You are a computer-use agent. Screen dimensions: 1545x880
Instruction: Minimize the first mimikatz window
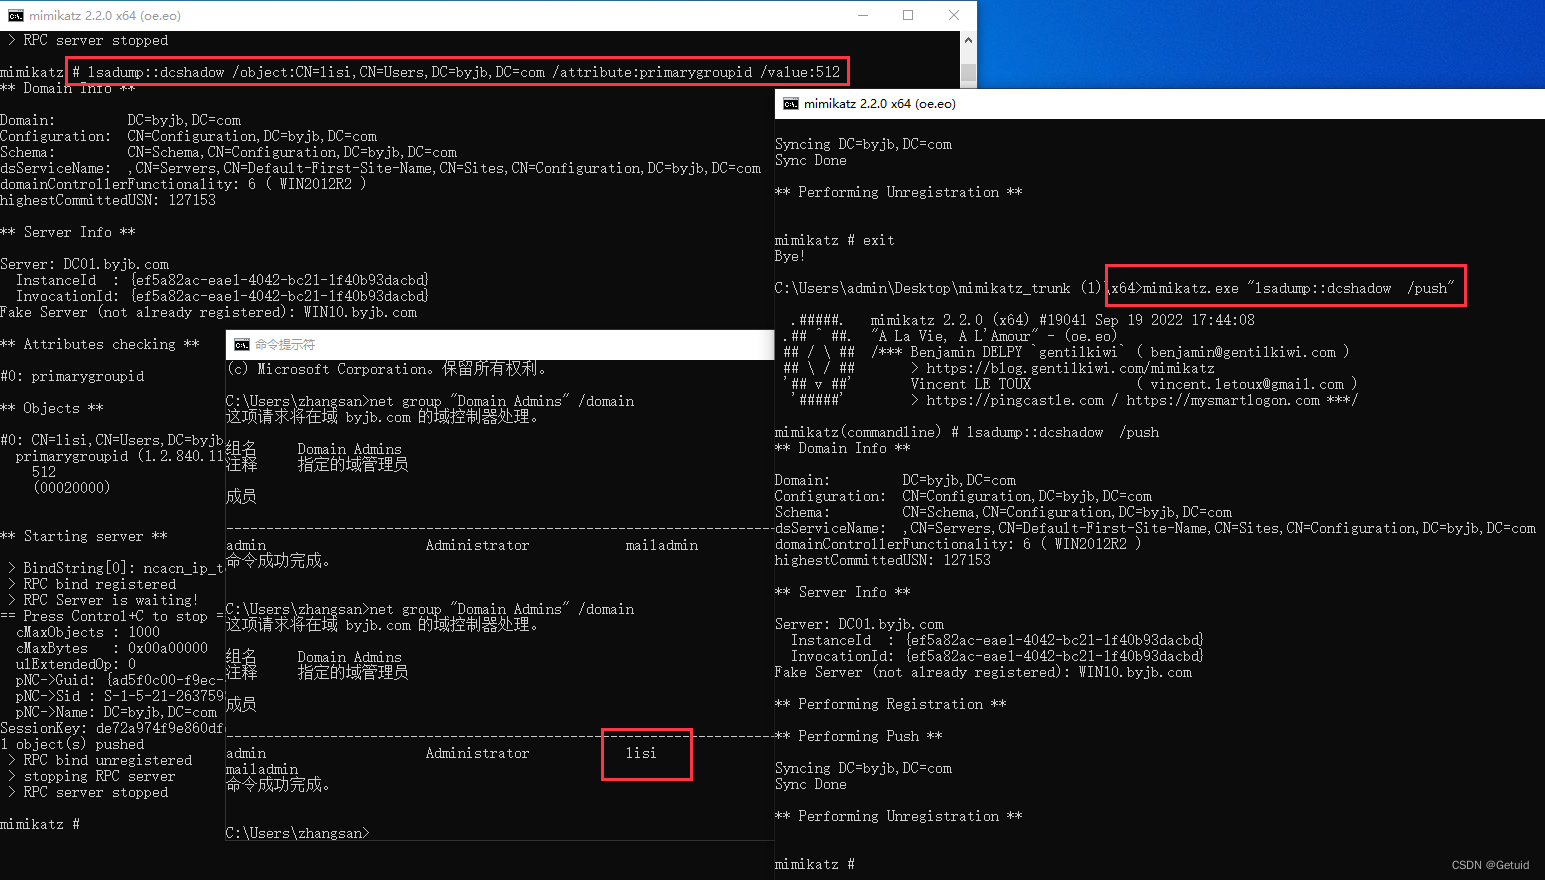coord(862,15)
